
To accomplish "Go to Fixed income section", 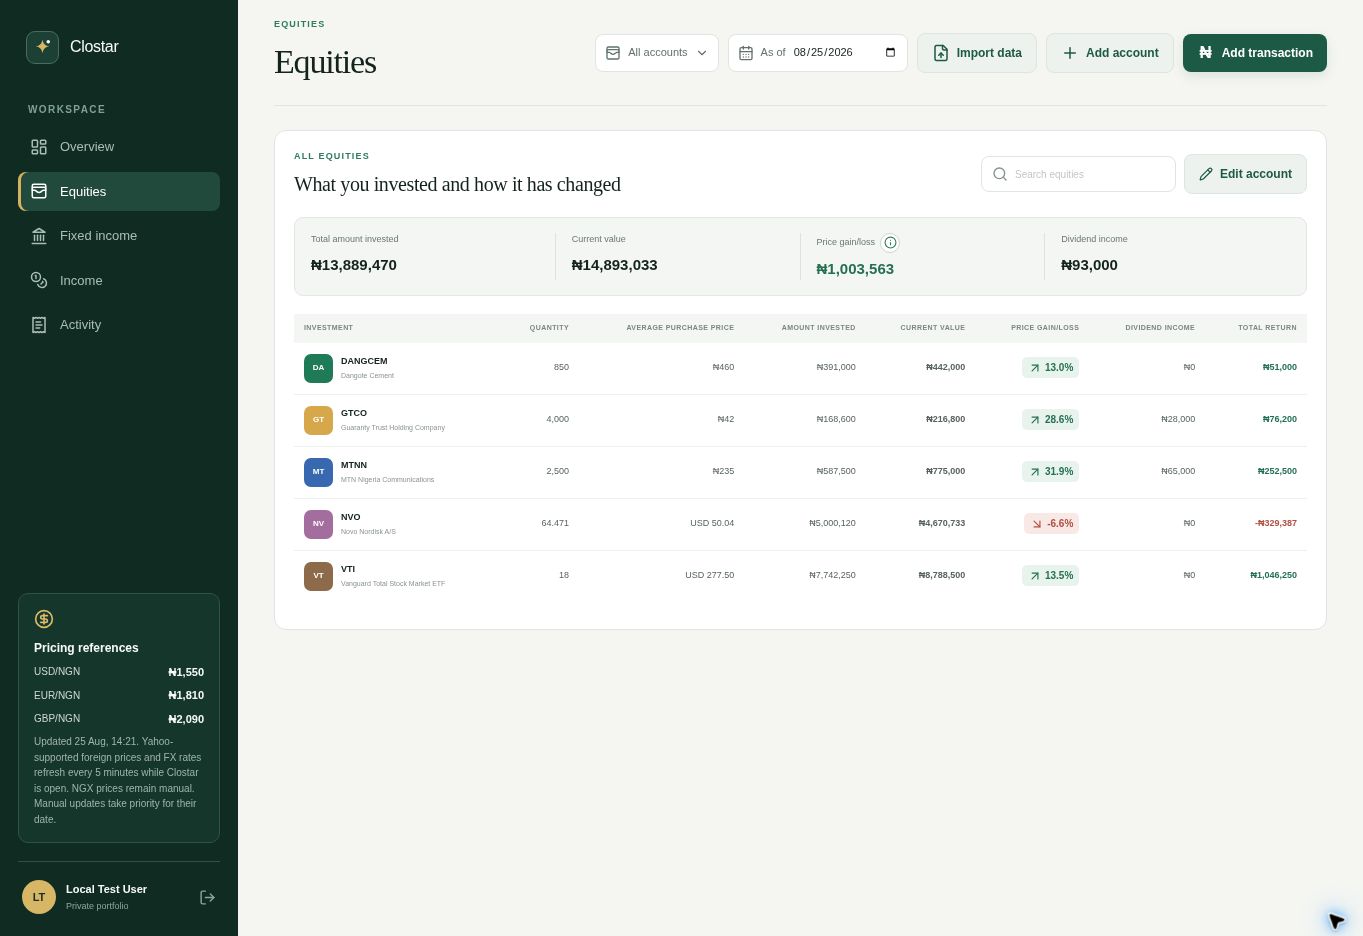I will pyautogui.click(x=119, y=236).
